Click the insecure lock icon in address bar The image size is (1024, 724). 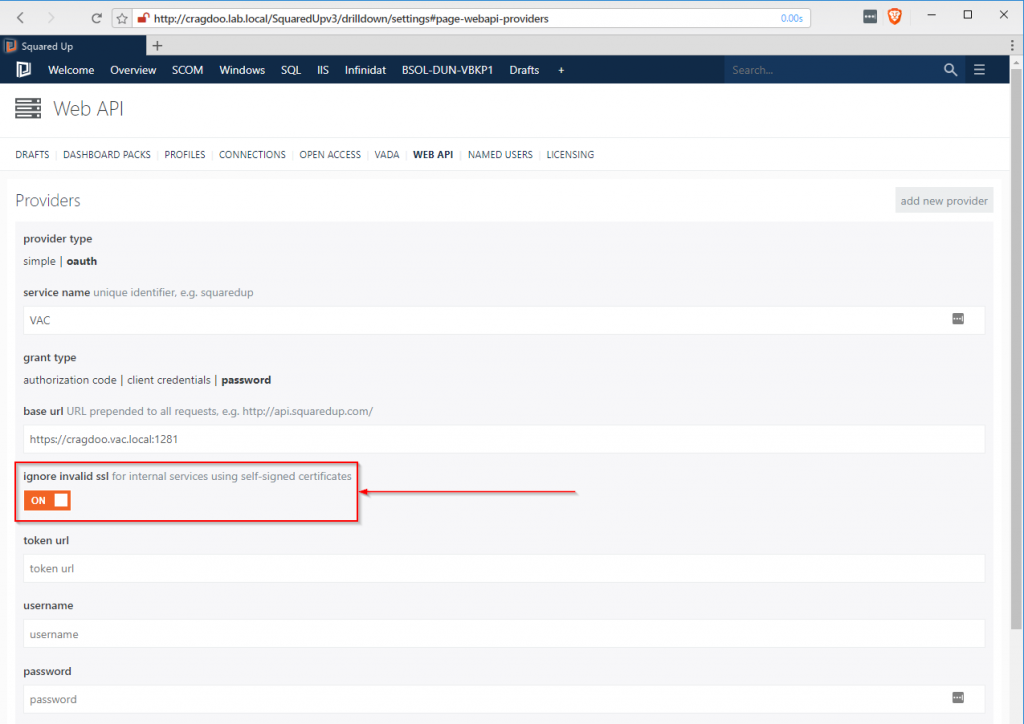pos(143,18)
